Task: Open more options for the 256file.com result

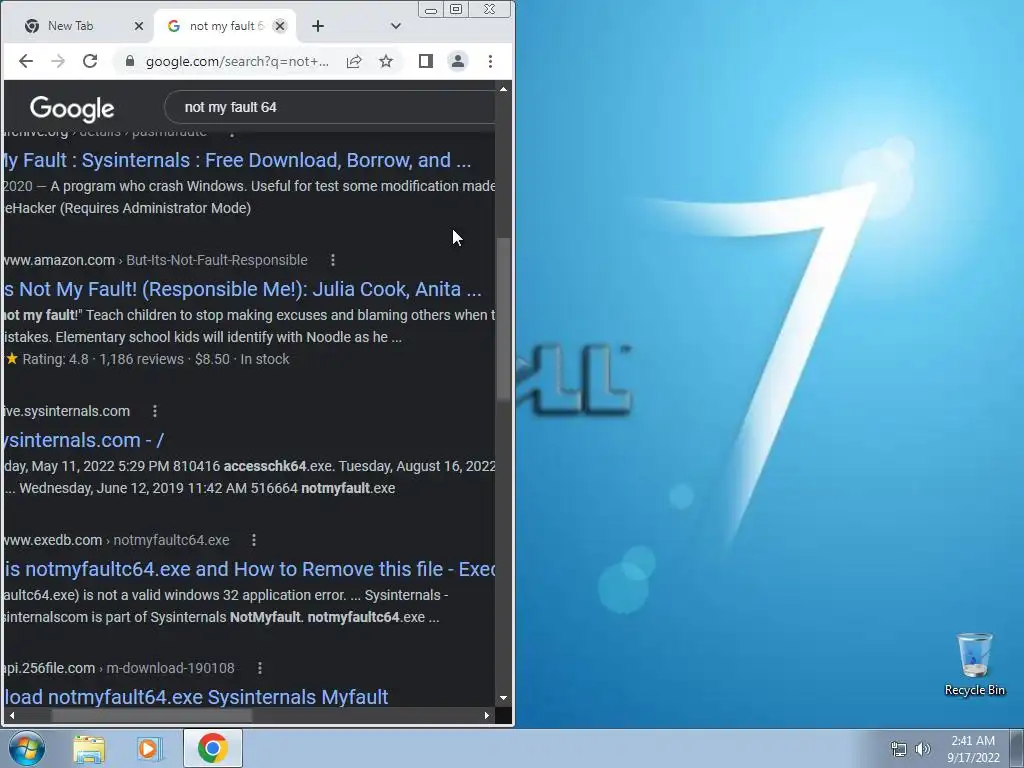Action: tap(260, 668)
